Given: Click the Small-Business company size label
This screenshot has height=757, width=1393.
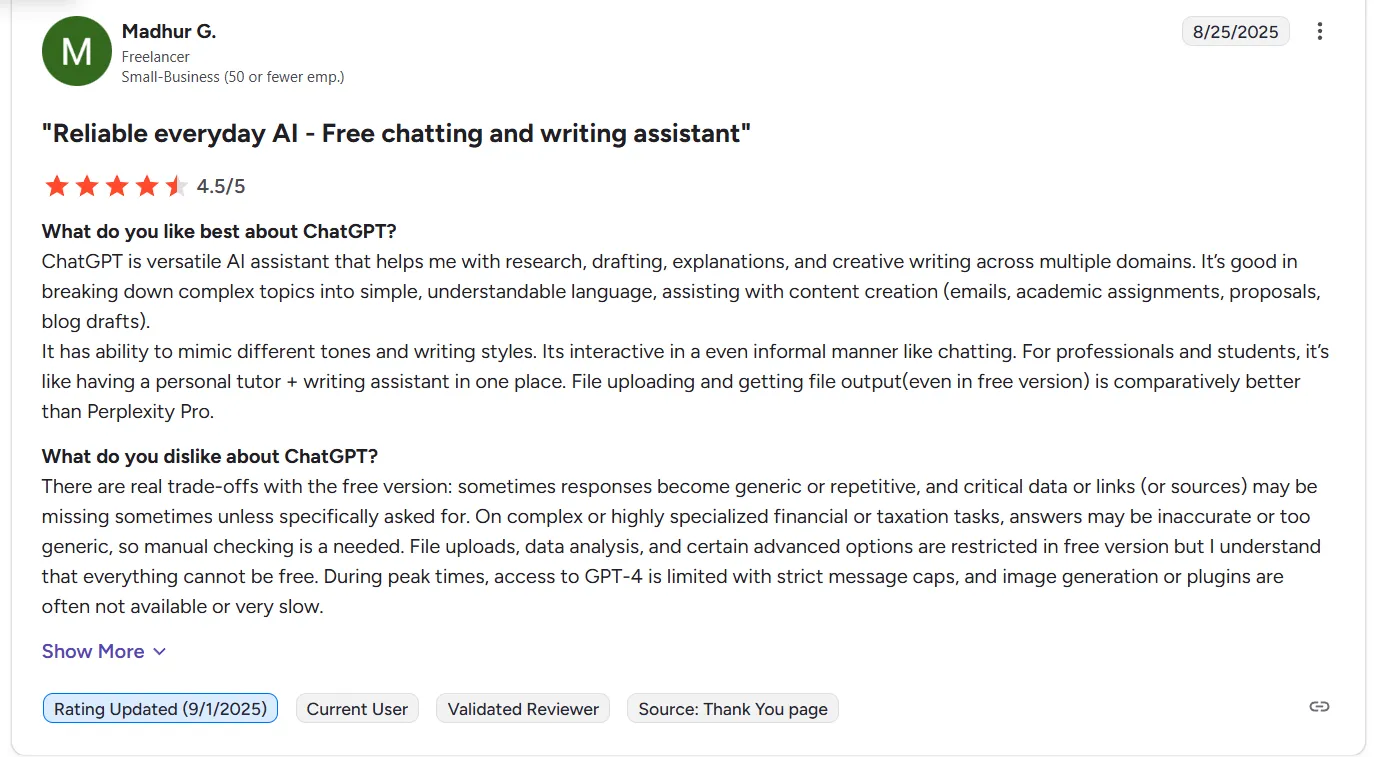Looking at the screenshot, I should pos(233,77).
